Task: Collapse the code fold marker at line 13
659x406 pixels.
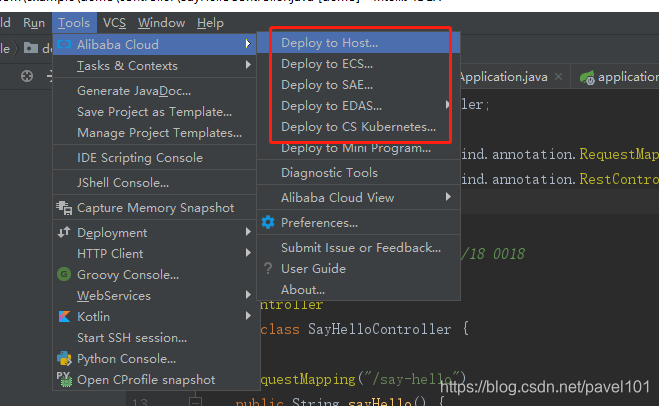Action: (x=195, y=401)
